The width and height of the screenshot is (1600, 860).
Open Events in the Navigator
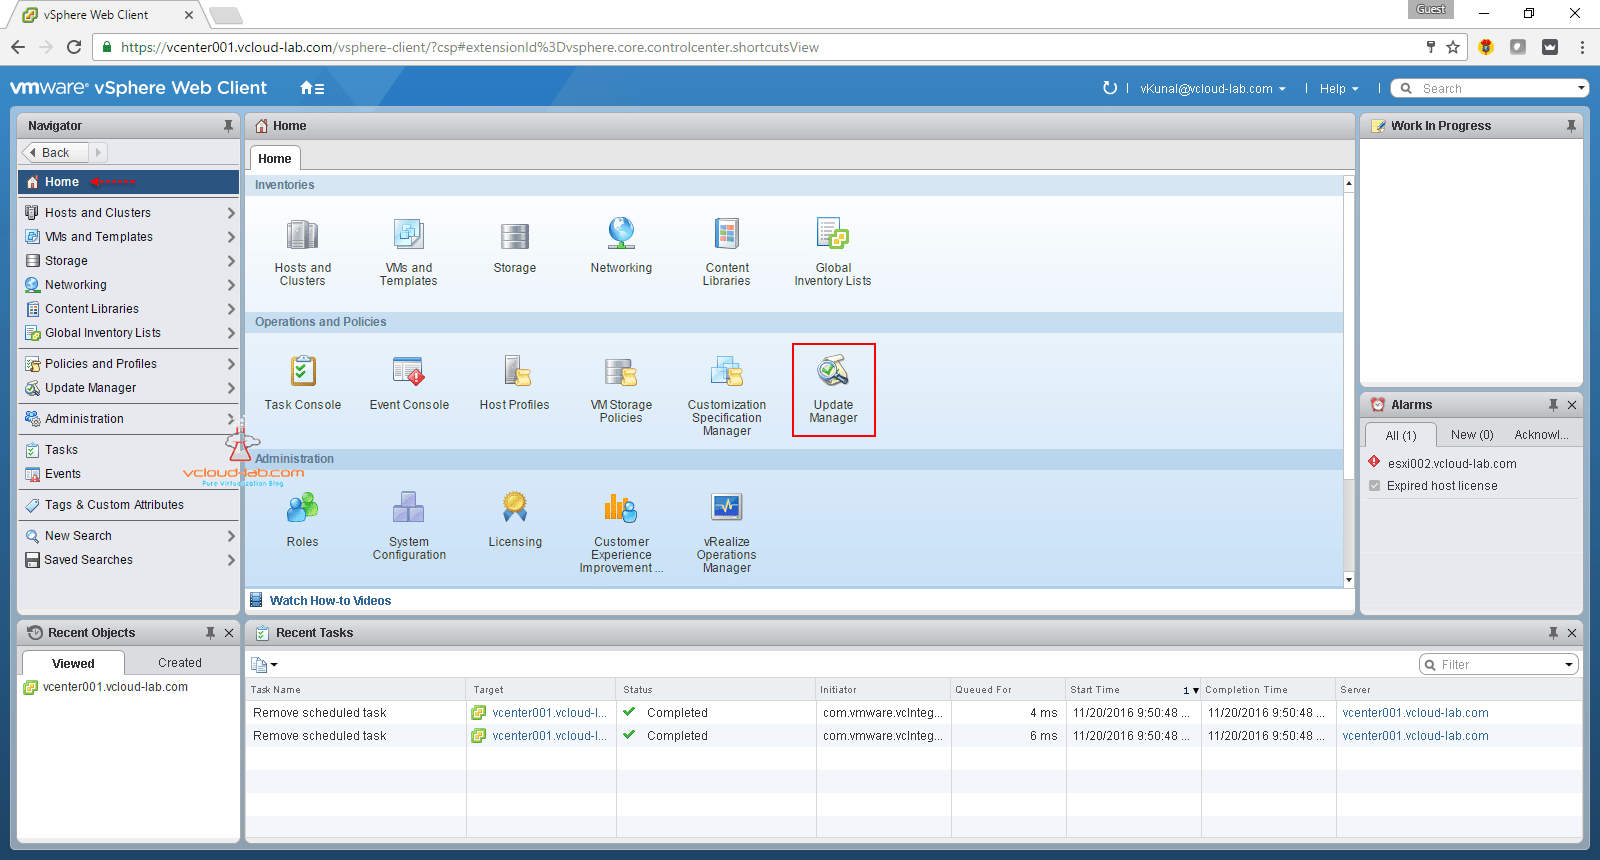(128, 474)
